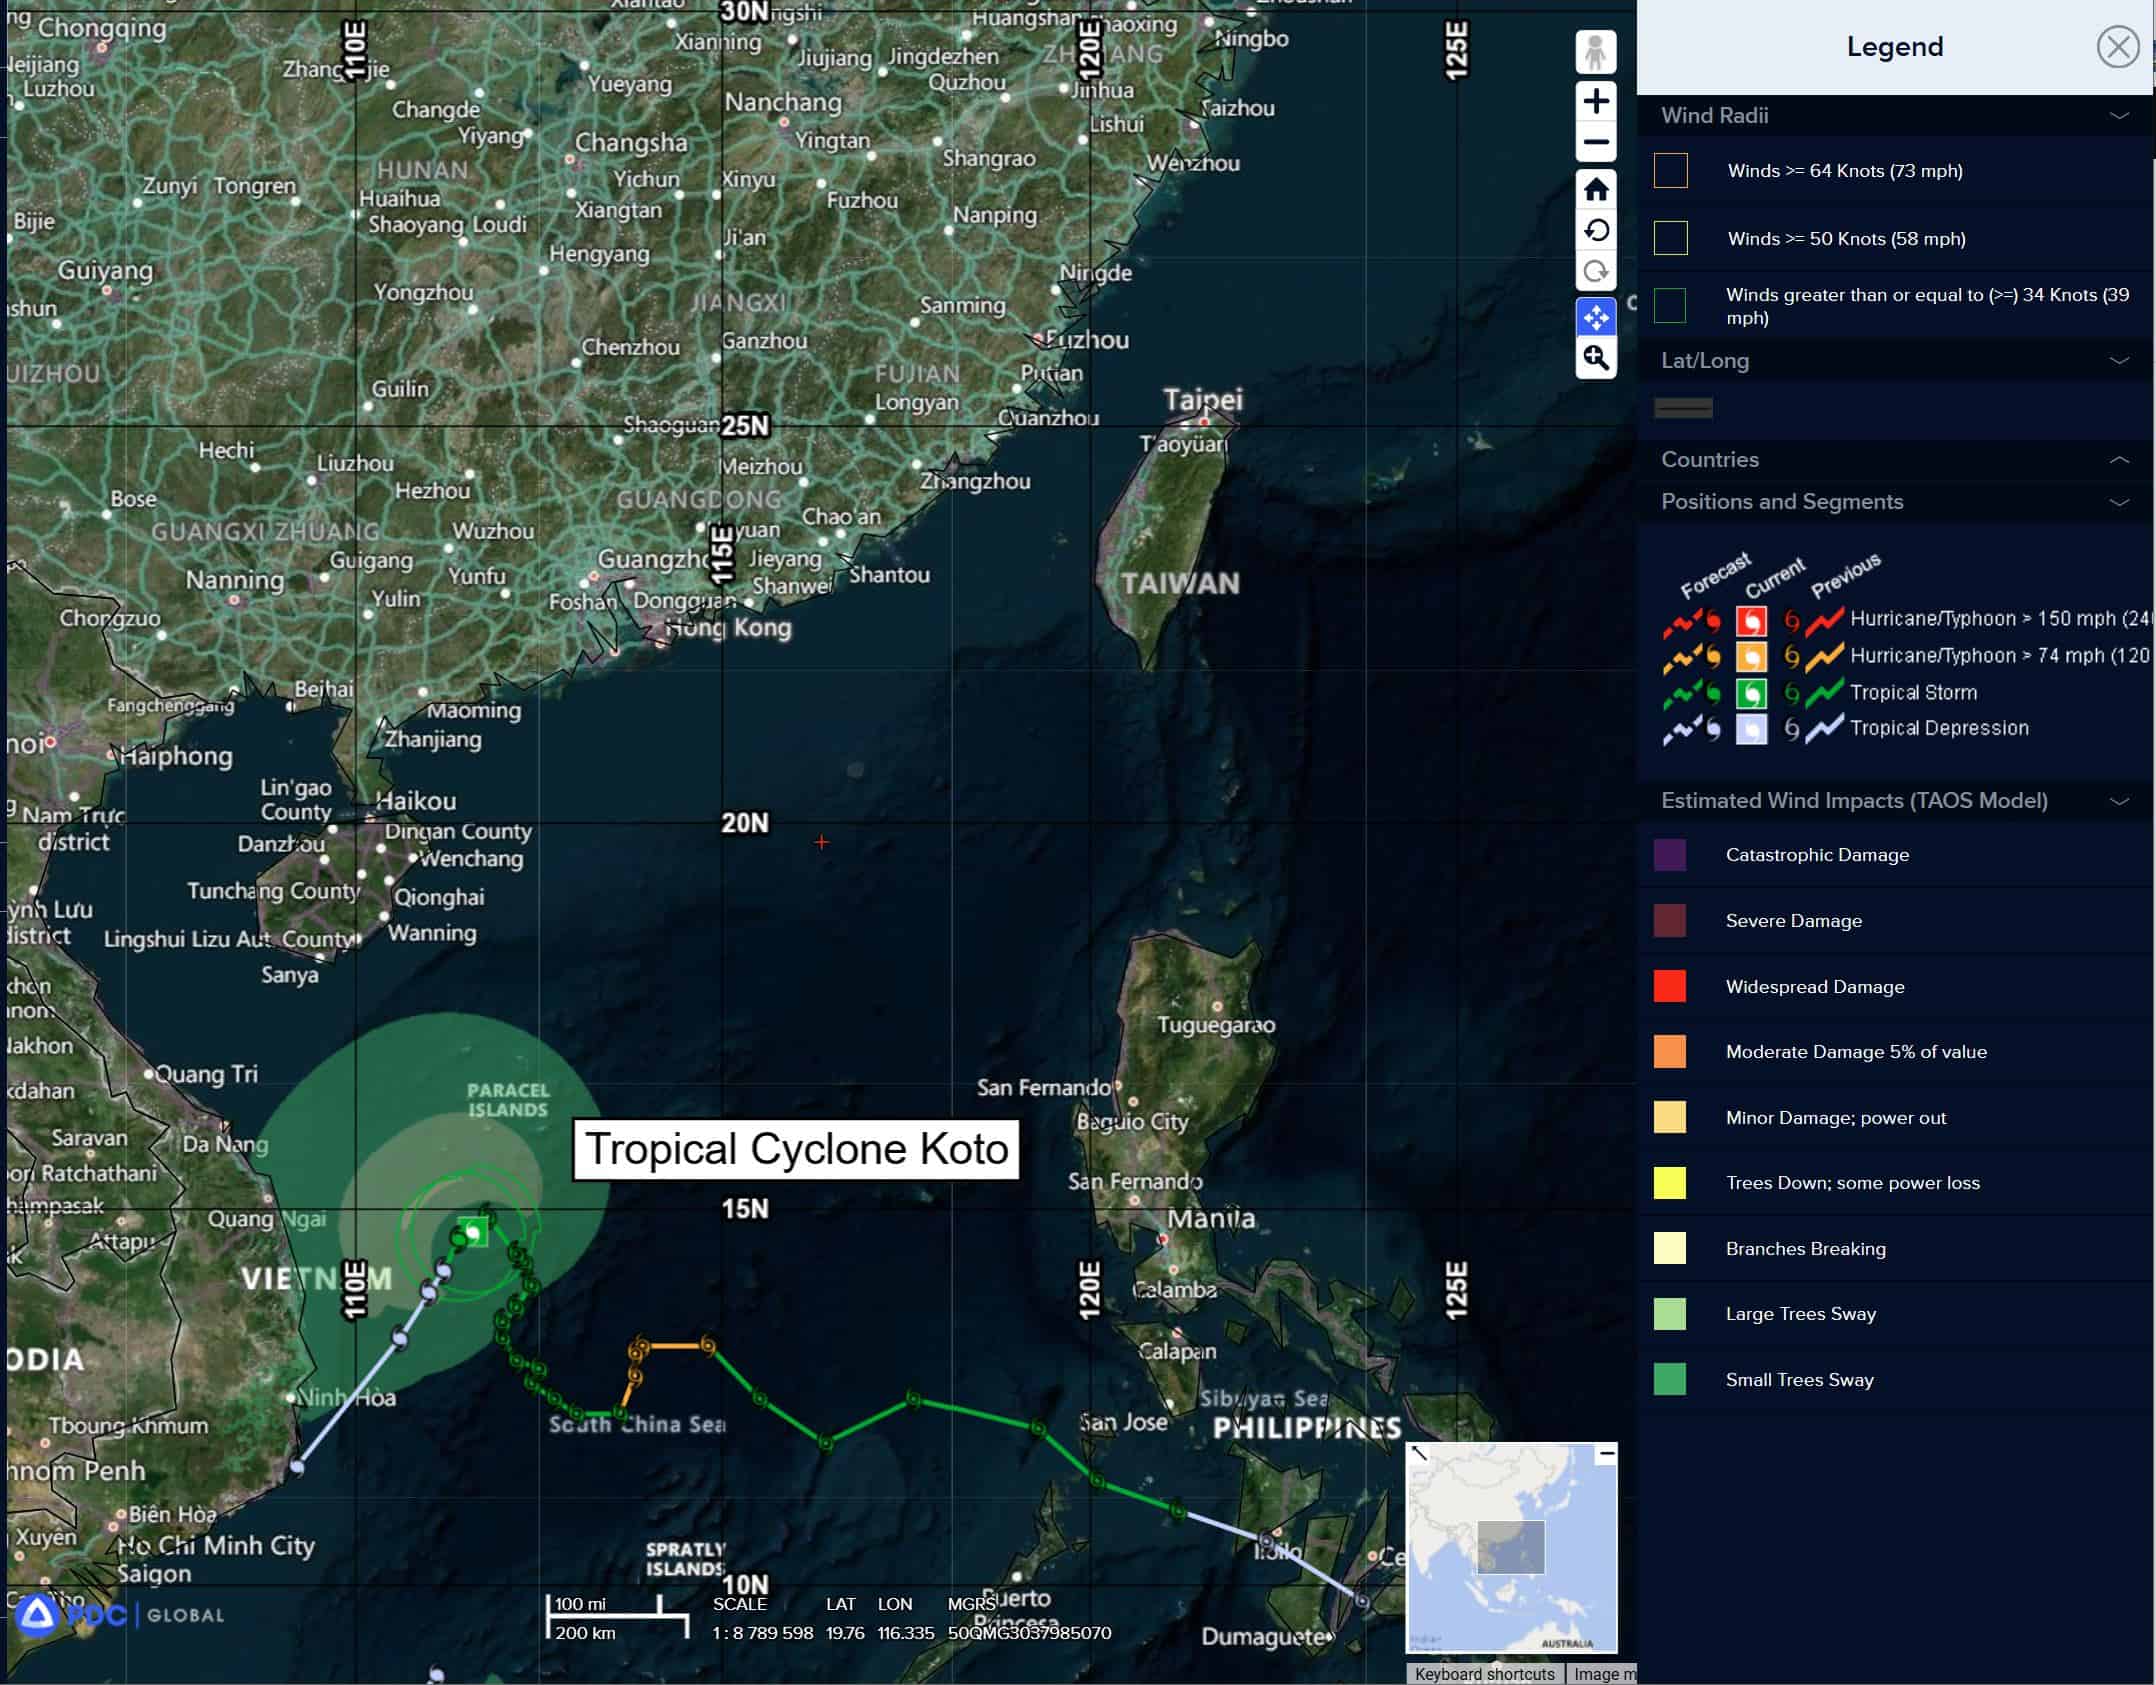Collapse the Lat/Long legend section
Screen dimensions: 2156x1685
click(2118, 361)
